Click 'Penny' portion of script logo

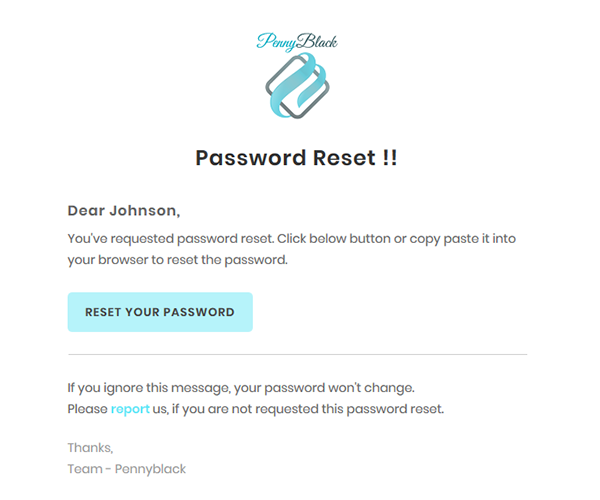(276, 43)
